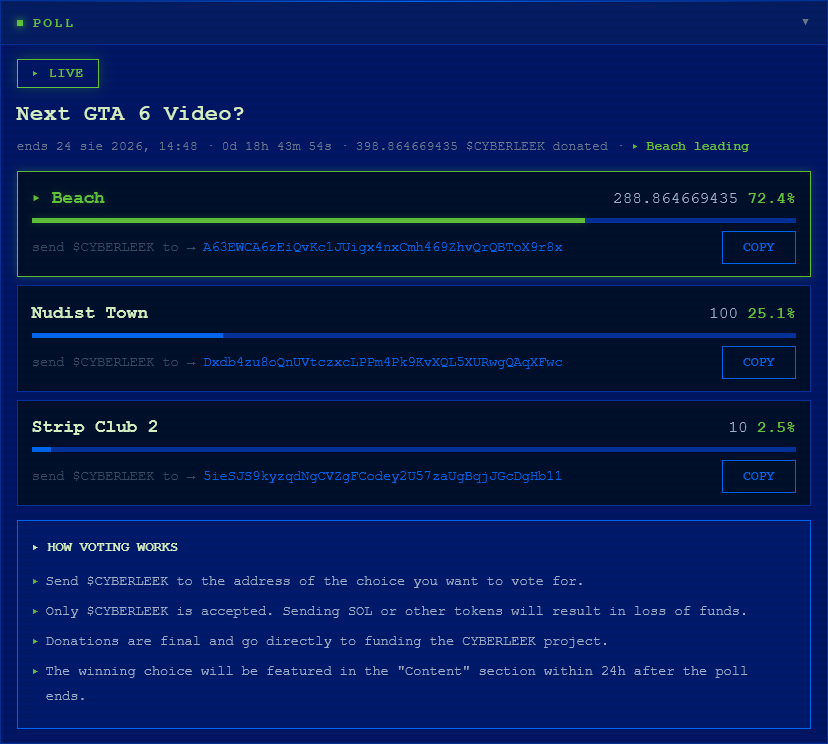
Task: Click the 25.1% Nudist Town percentage
Action: click(x=771, y=313)
